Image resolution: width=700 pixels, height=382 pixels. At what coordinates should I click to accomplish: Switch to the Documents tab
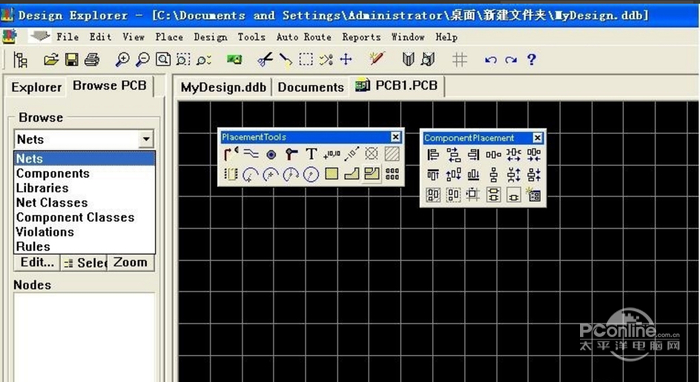click(311, 87)
